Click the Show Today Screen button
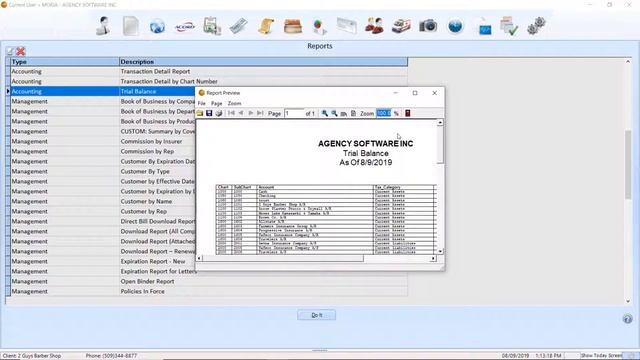Viewport: 640px width, 360px height. 601,356
